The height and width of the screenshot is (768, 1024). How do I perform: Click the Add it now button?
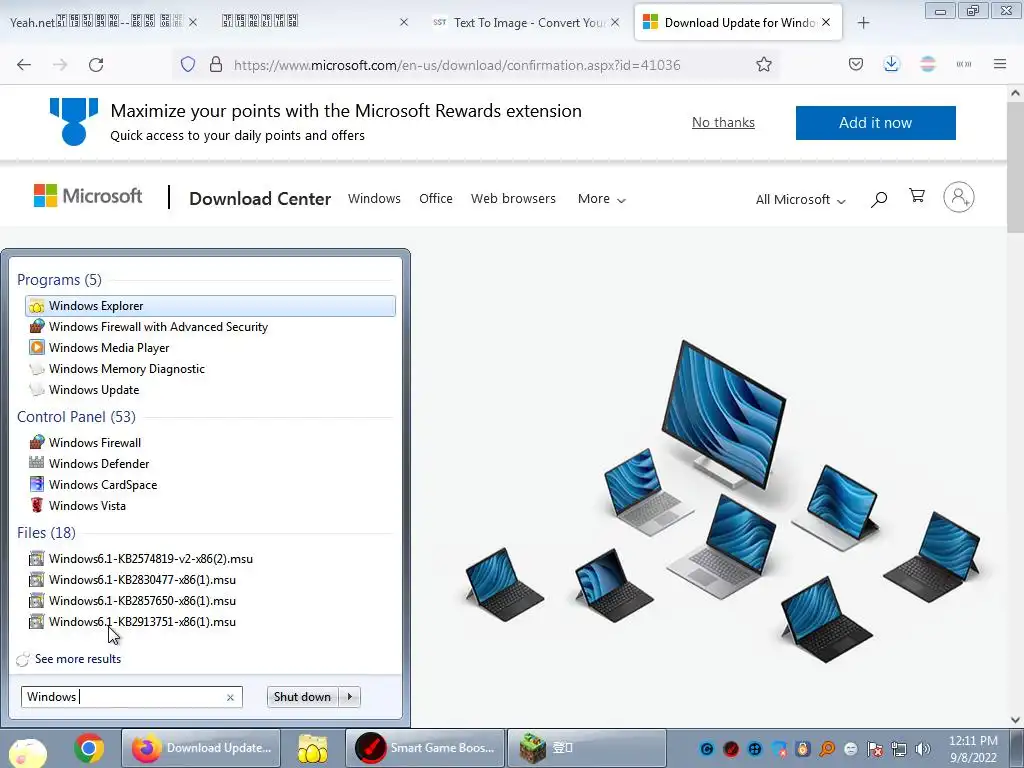pos(875,123)
